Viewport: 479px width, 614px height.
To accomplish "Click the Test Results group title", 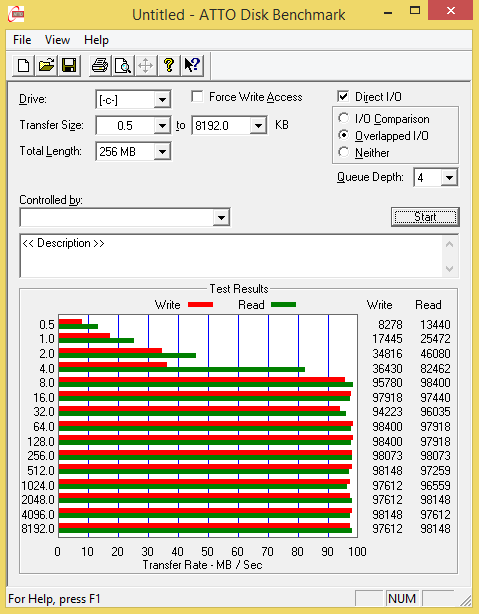I will [239, 289].
